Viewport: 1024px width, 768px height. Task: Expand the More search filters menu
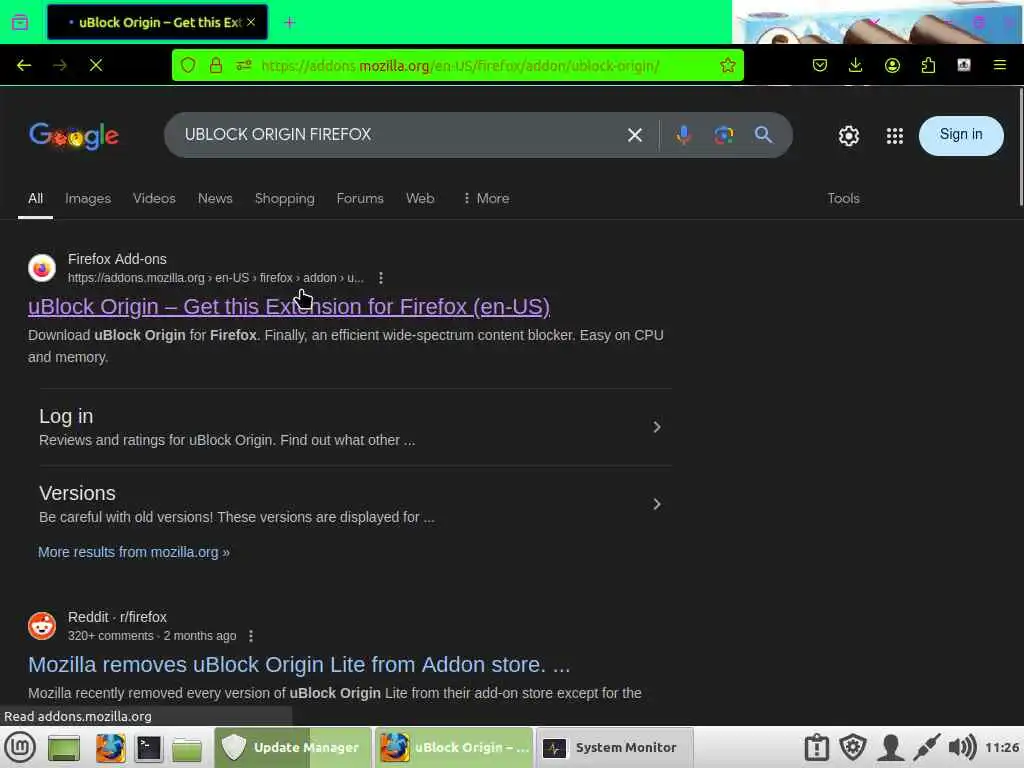(x=486, y=199)
